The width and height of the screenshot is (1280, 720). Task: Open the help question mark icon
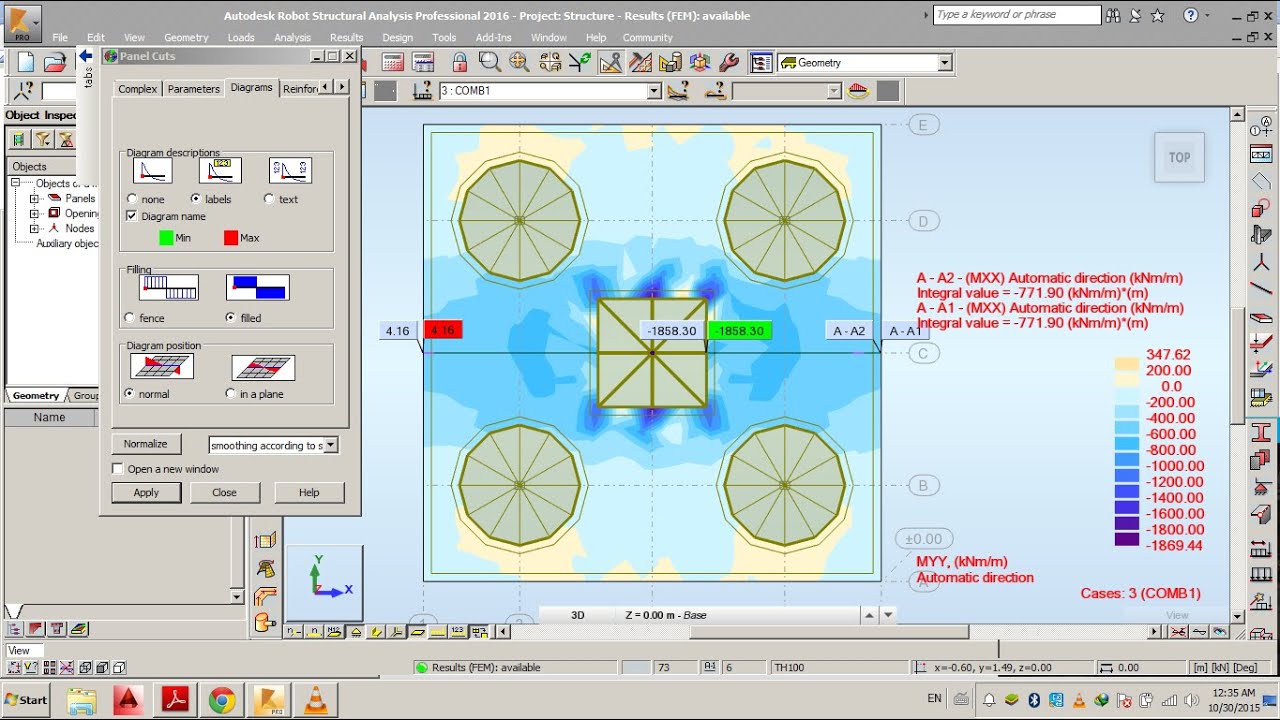[1190, 15]
